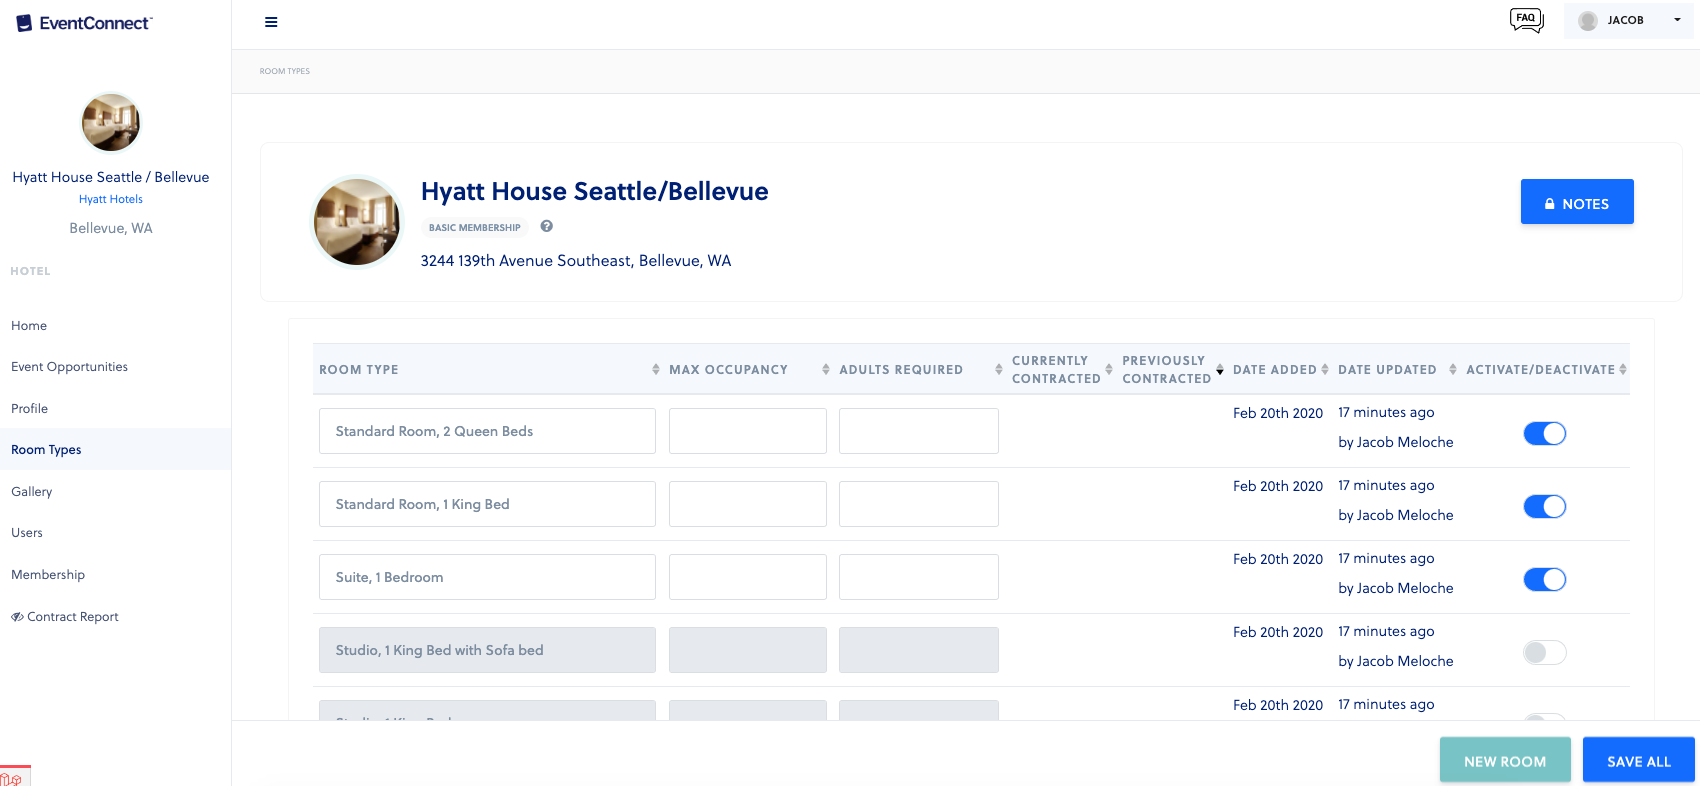Click the membership help question icon
This screenshot has width=1700, height=786.
(547, 226)
